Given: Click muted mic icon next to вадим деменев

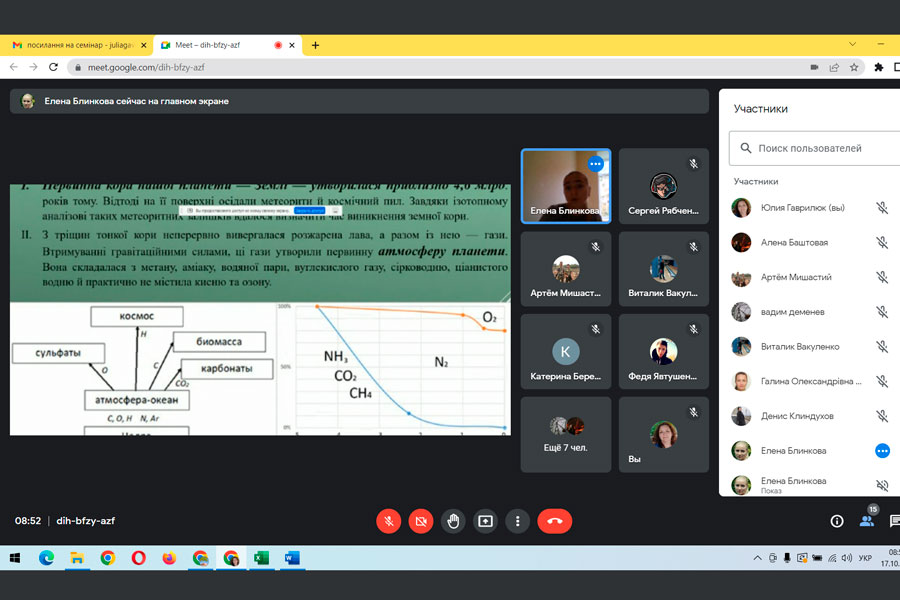Looking at the screenshot, I should [x=882, y=312].
